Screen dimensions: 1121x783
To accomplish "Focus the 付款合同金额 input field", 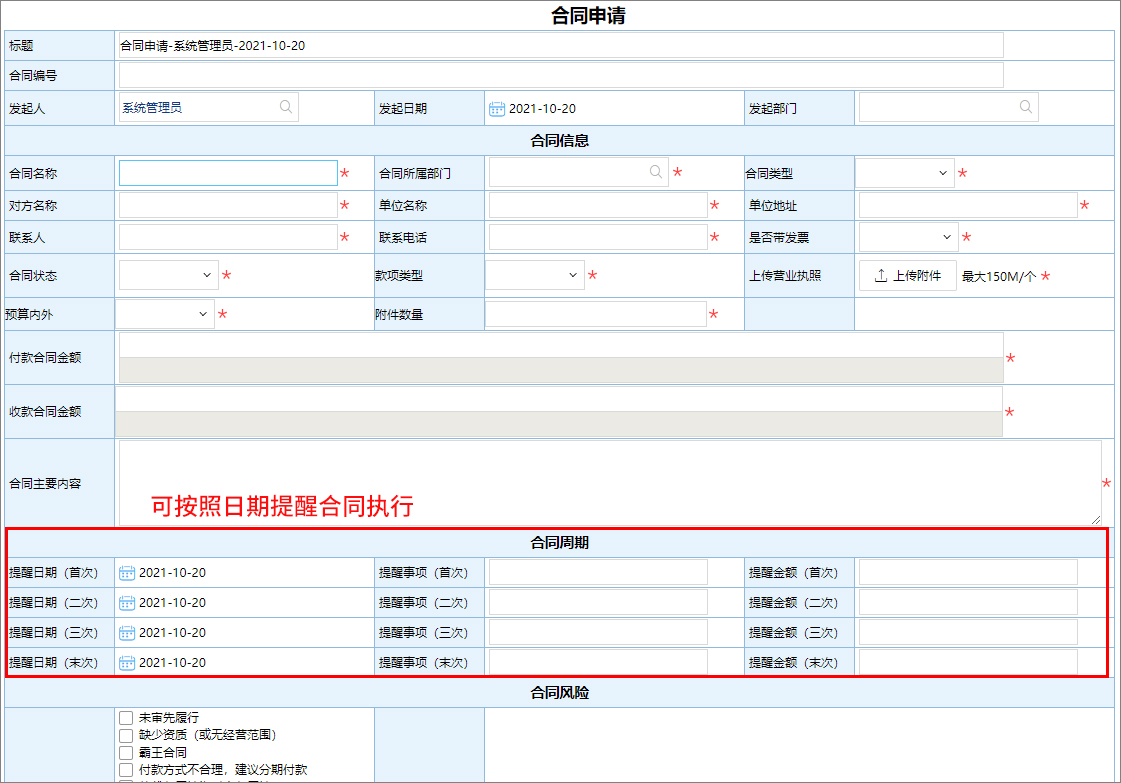I will [x=561, y=345].
